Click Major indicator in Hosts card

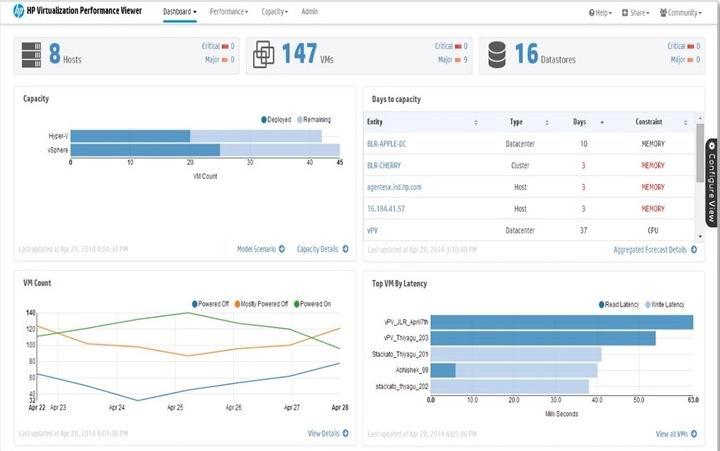219,60
